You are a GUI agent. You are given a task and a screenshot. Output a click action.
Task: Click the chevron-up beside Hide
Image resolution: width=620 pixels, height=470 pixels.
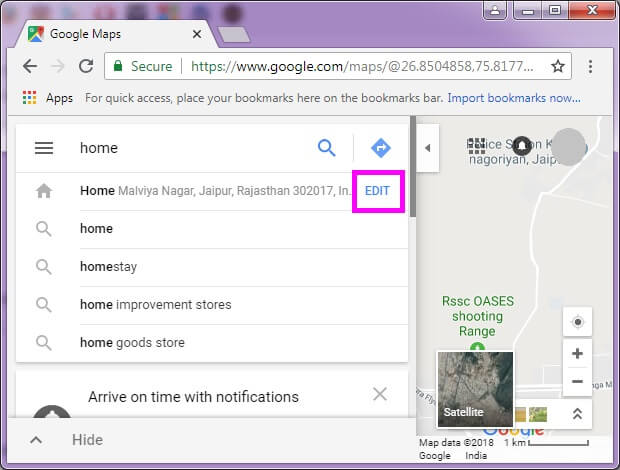point(36,440)
